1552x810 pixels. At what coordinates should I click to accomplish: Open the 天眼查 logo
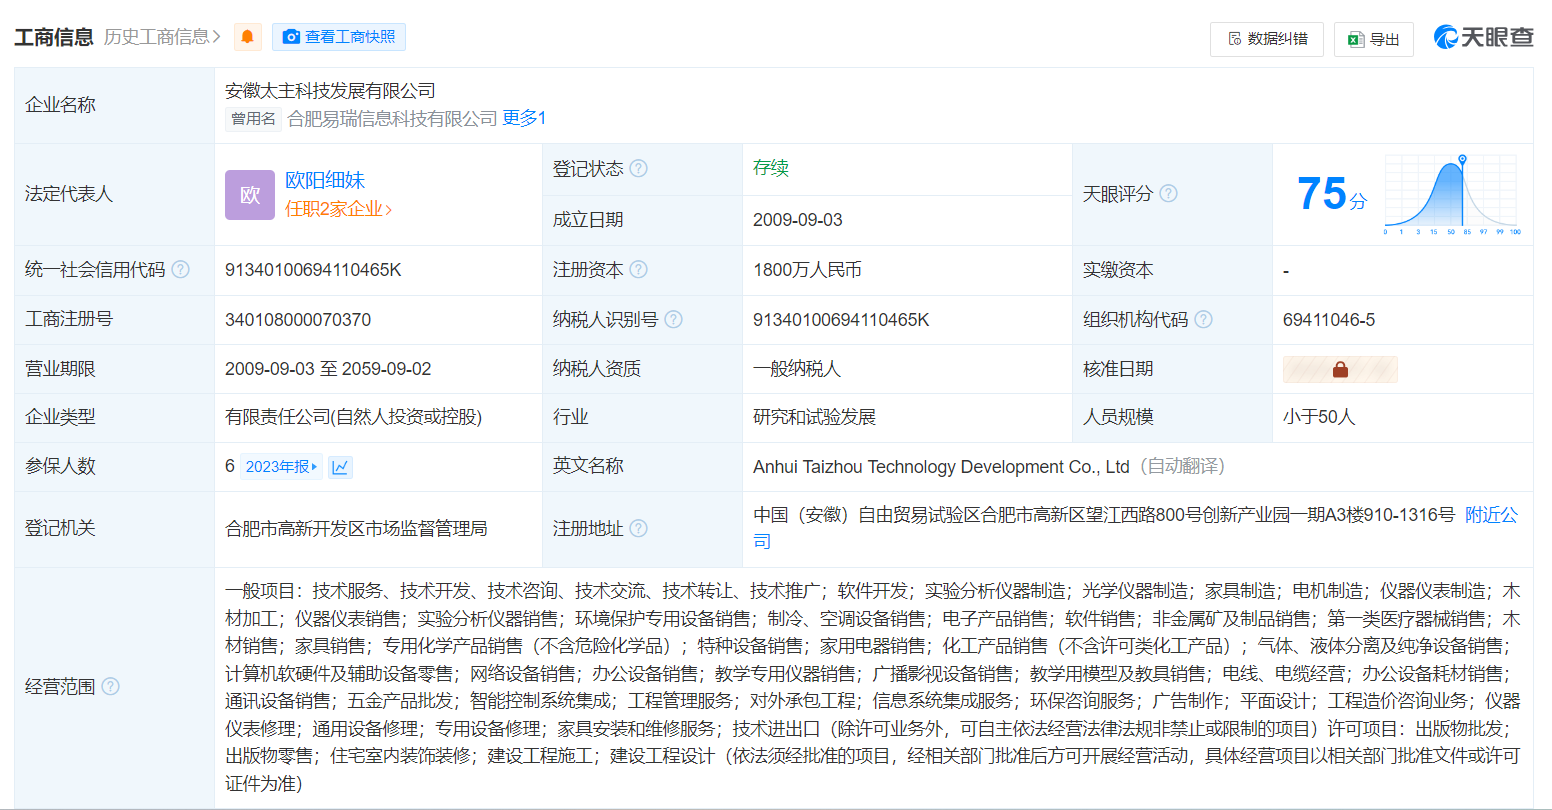(x=1483, y=37)
